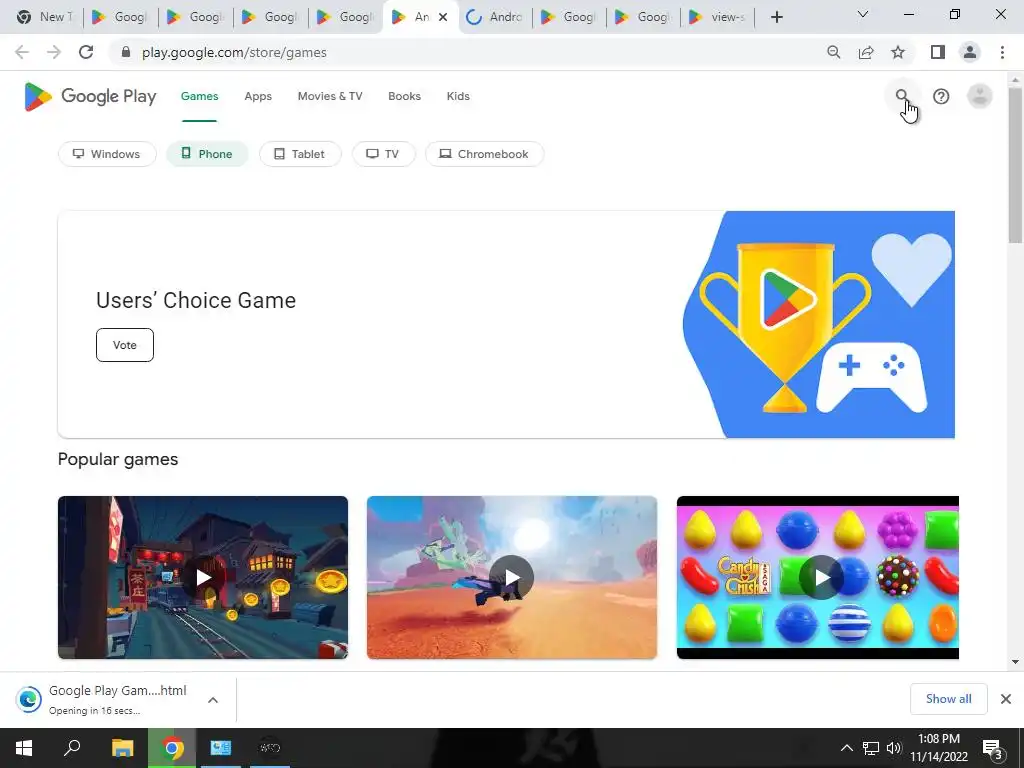The height and width of the screenshot is (768, 1024).
Task: Click the Vote button
Action: [125, 345]
